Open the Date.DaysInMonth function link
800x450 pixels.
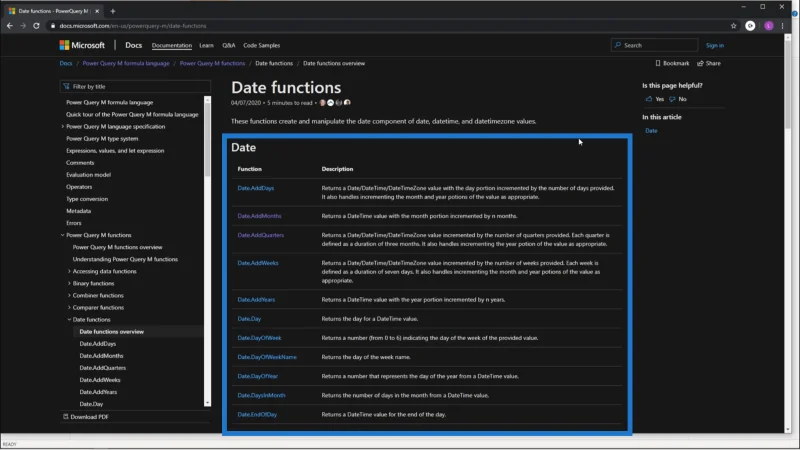261,395
